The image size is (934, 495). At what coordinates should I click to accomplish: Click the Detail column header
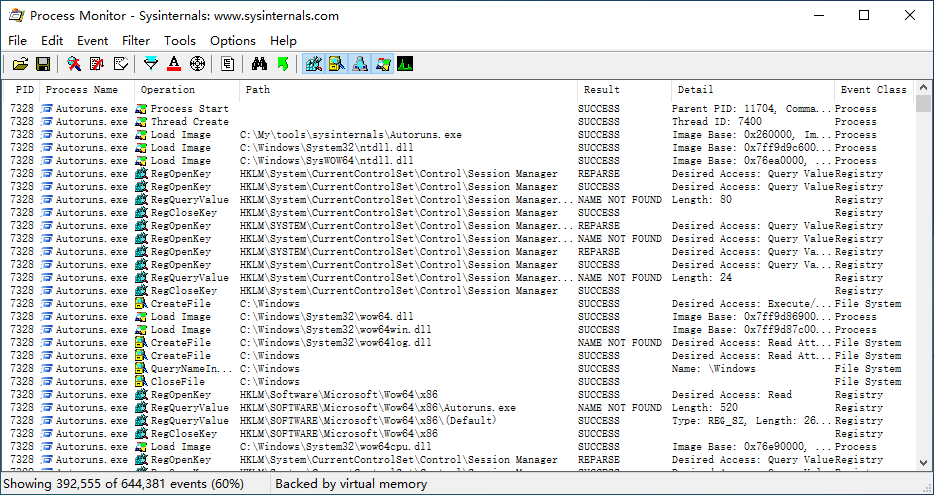coord(753,90)
